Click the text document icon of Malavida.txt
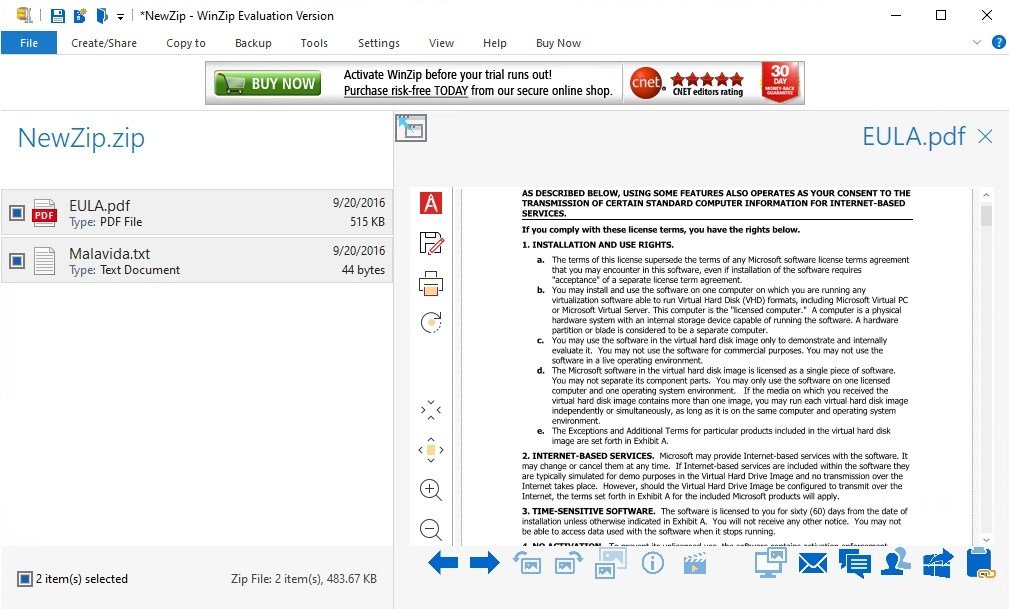 tap(44, 261)
